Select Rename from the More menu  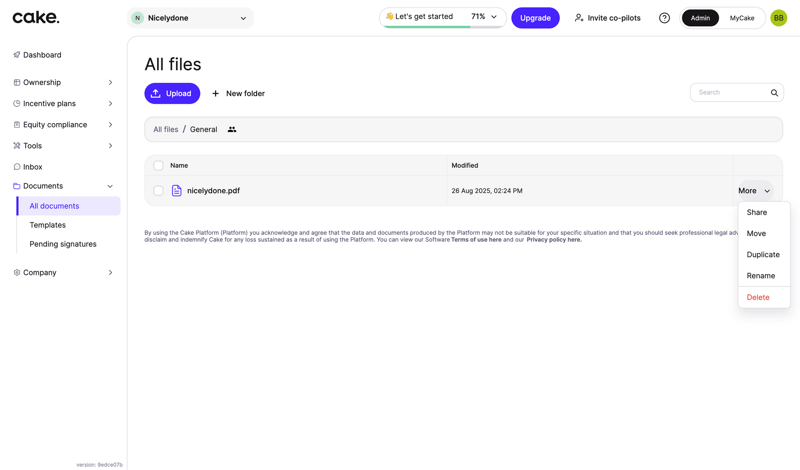click(760, 276)
